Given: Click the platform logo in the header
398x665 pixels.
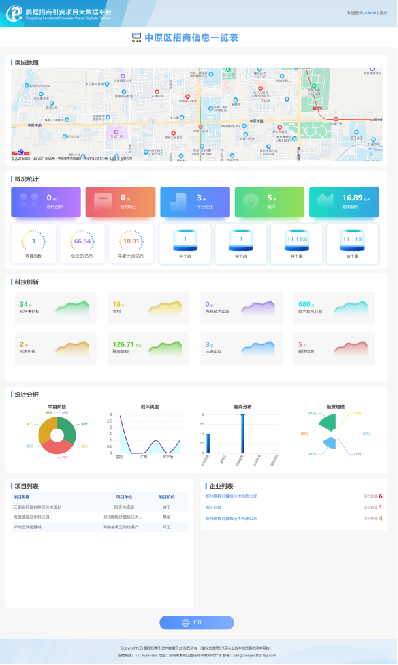Looking at the screenshot, I should coord(14,14).
